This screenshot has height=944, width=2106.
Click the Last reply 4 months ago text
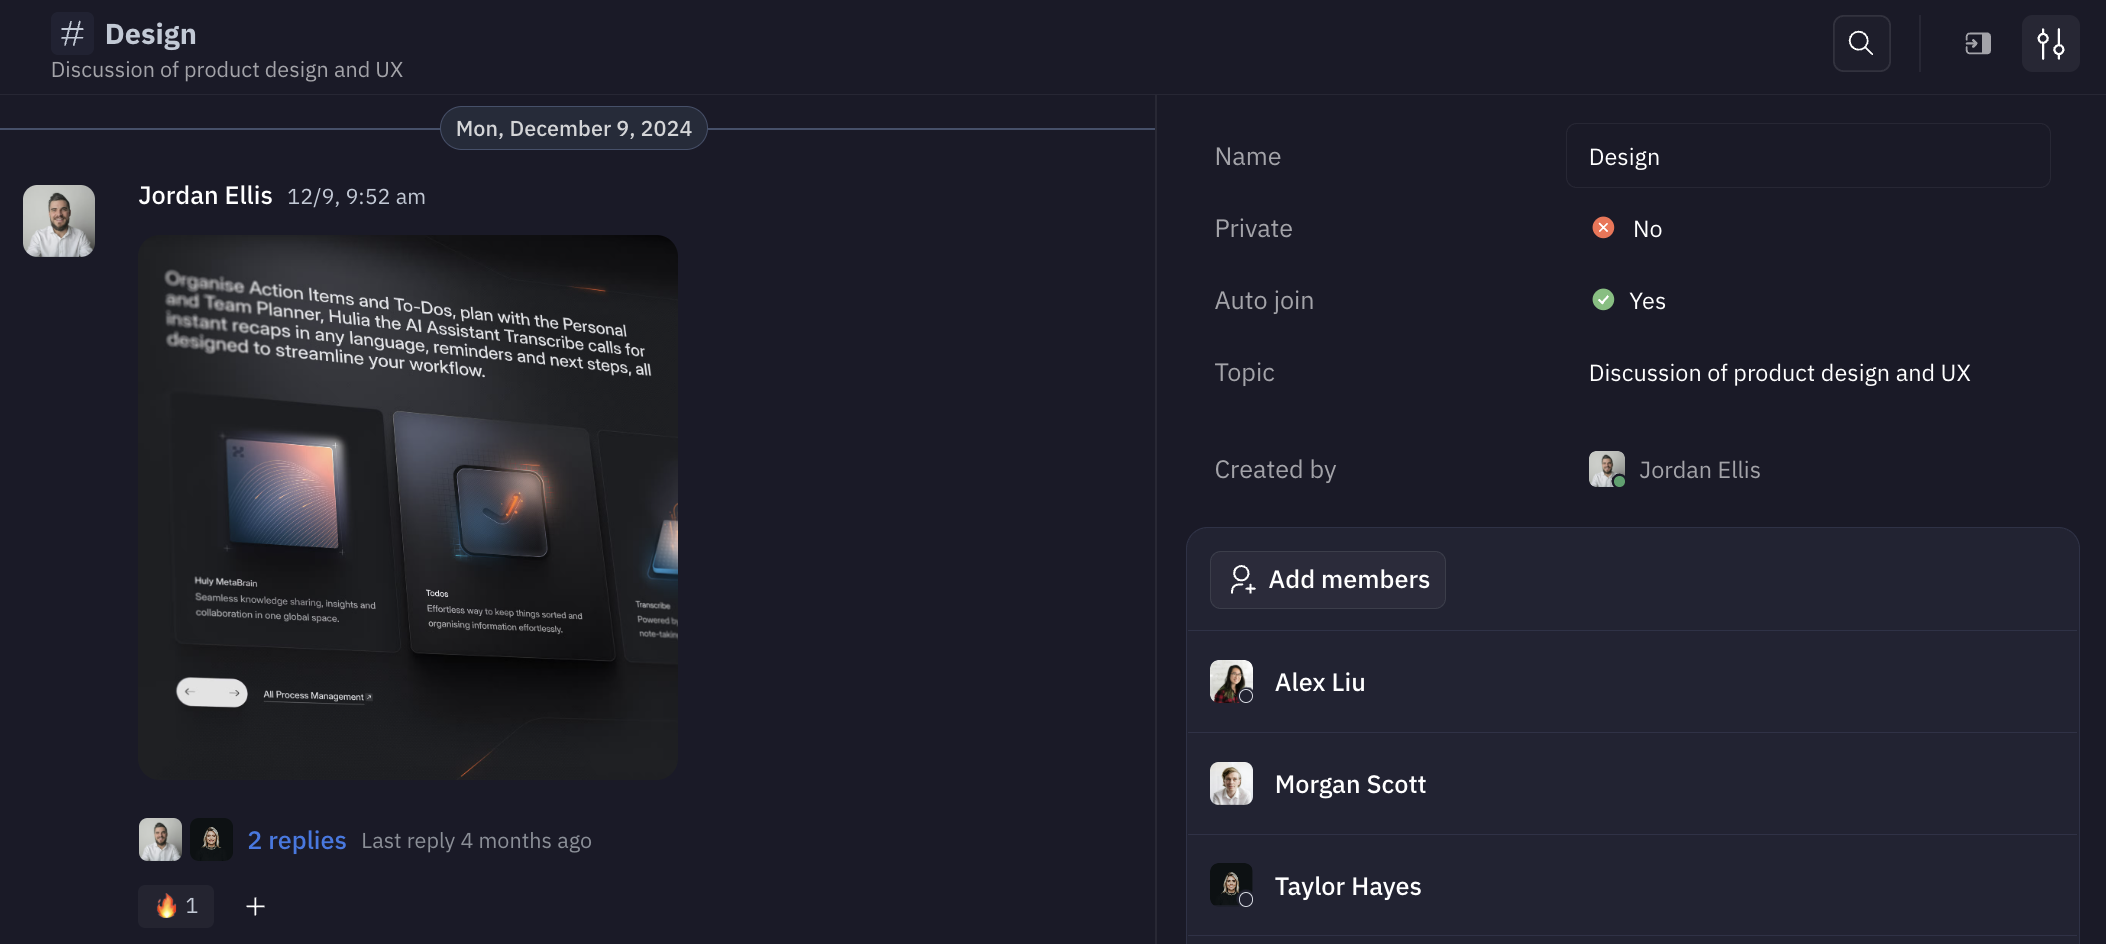(x=476, y=841)
